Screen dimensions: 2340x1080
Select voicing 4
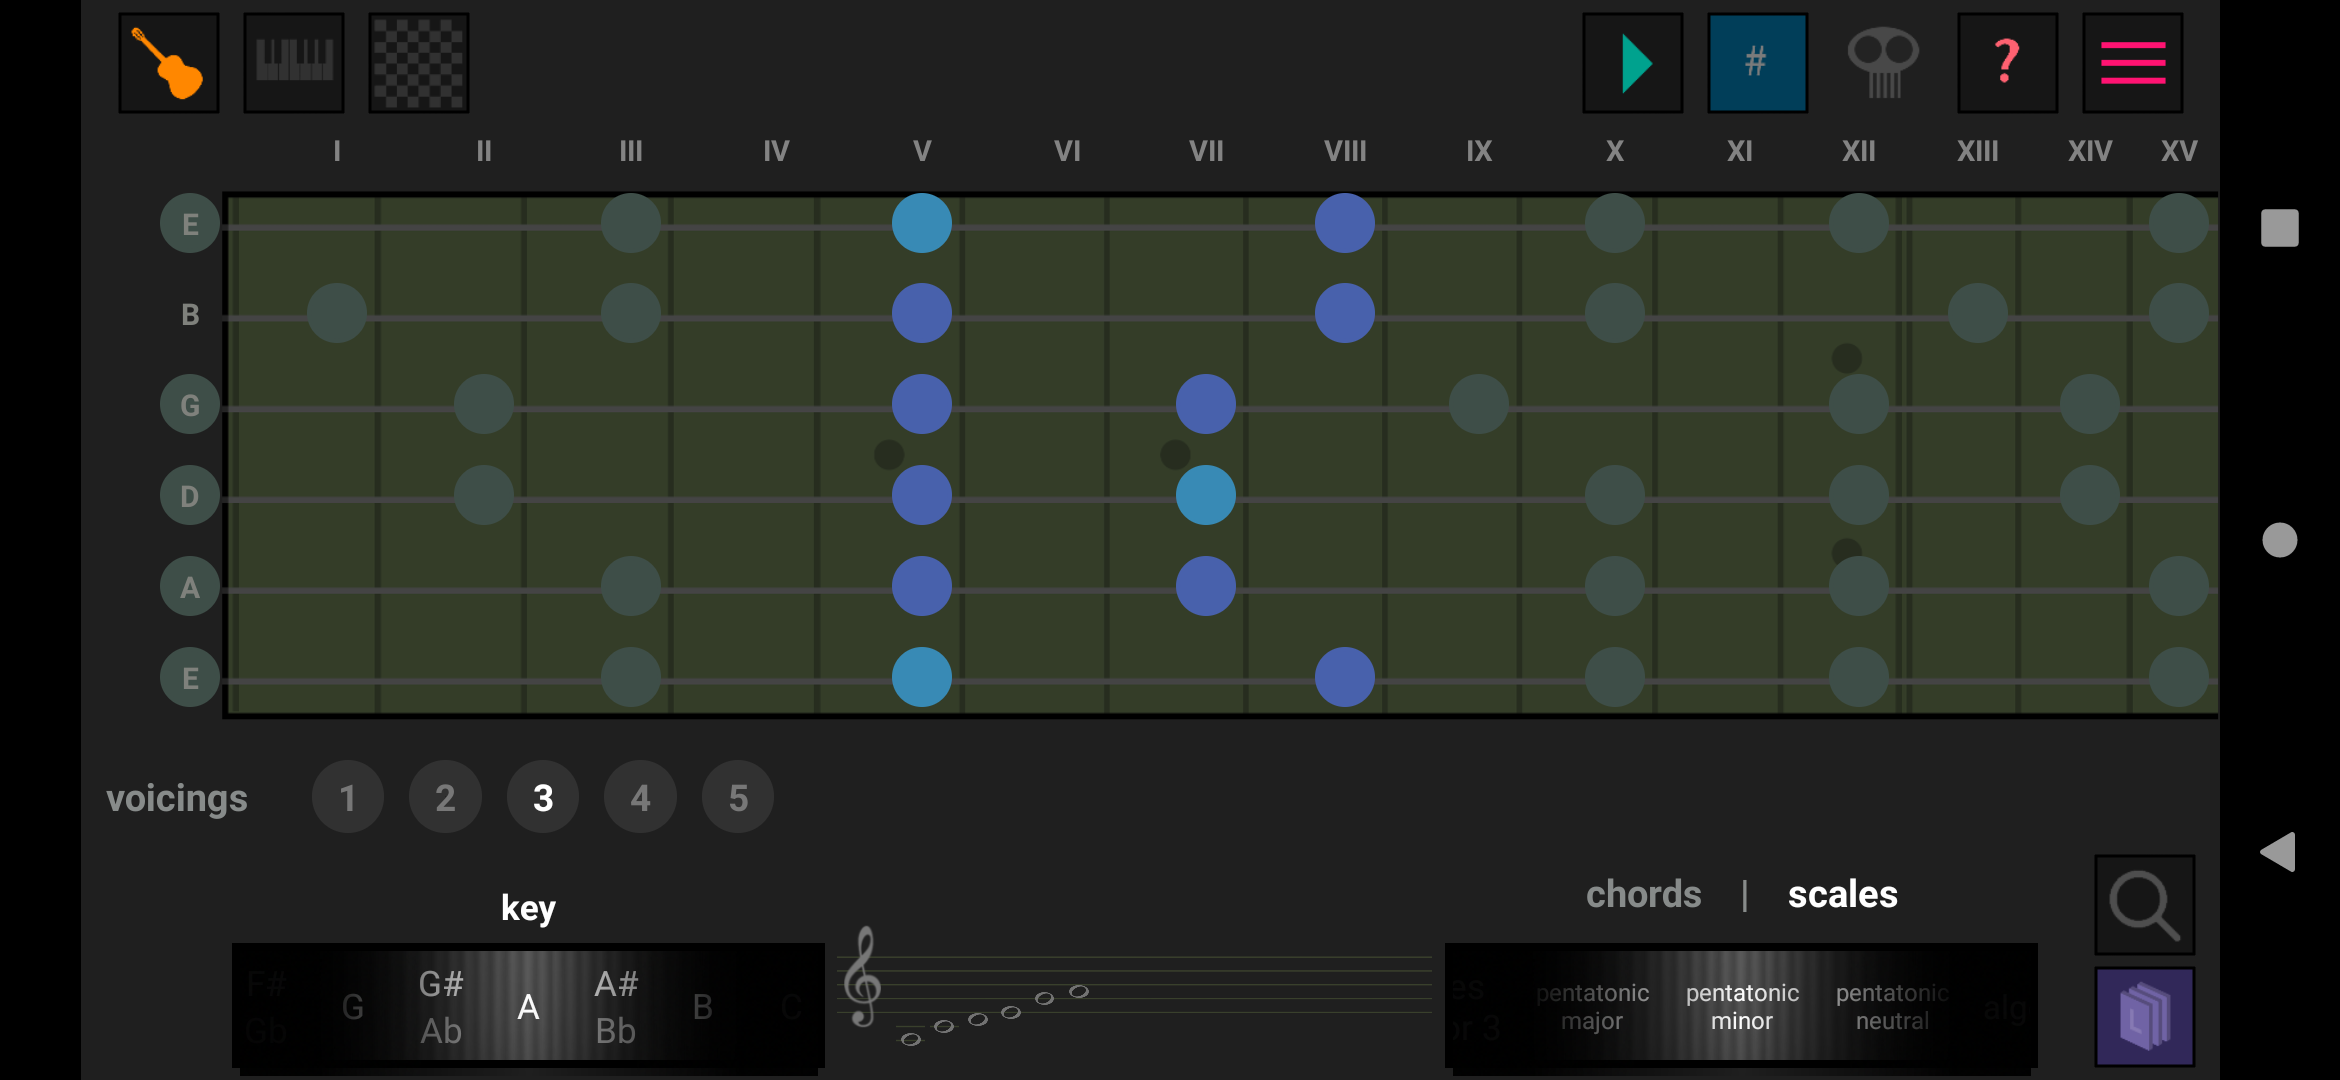click(640, 798)
